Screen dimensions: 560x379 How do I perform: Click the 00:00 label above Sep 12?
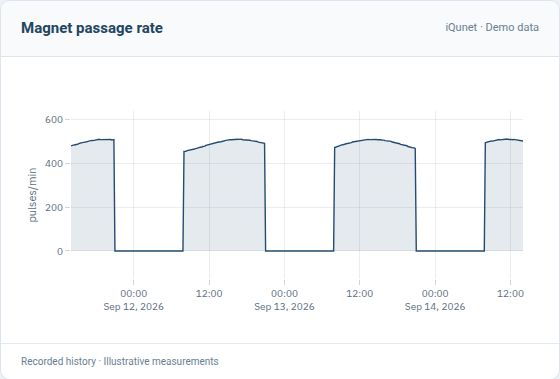pos(134,294)
